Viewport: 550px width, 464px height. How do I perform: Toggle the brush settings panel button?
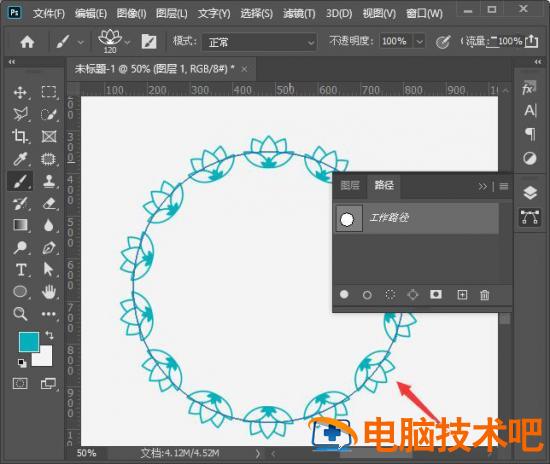[x=149, y=42]
